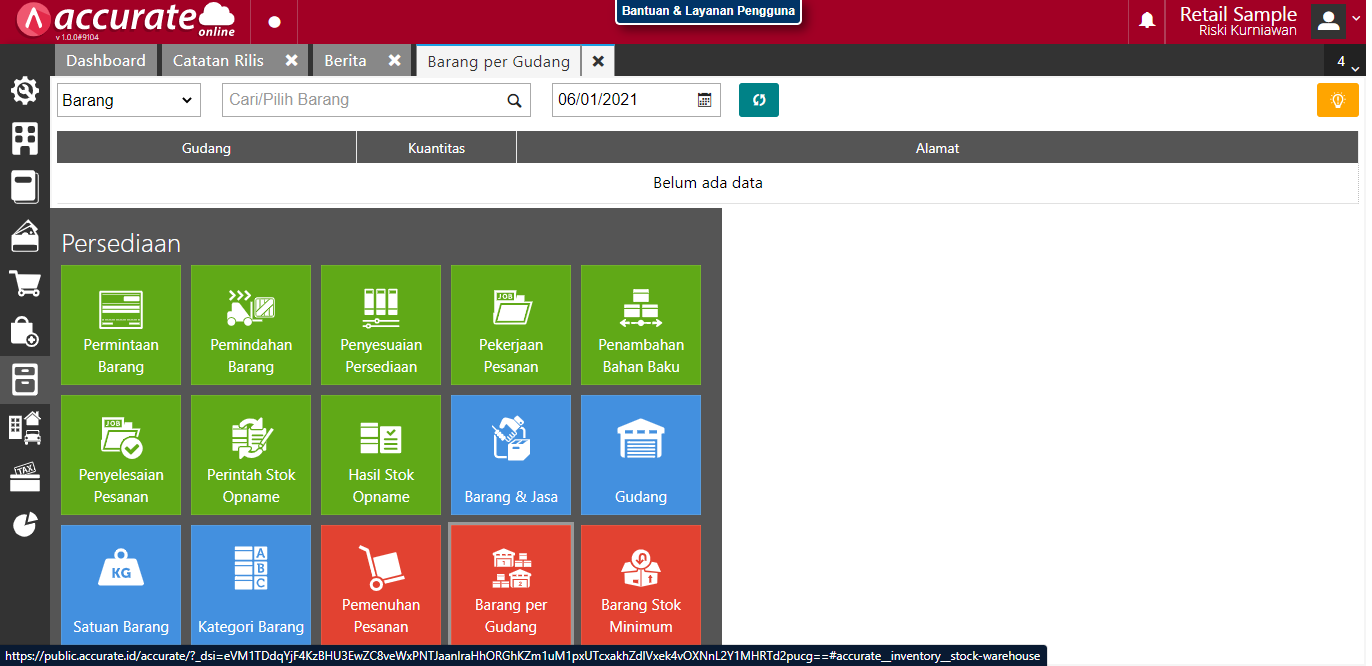Image resolution: width=1372 pixels, height=666 pixels.
Task: Switch to the Catatan Rilis tab
Action: (x=218, y=61)
